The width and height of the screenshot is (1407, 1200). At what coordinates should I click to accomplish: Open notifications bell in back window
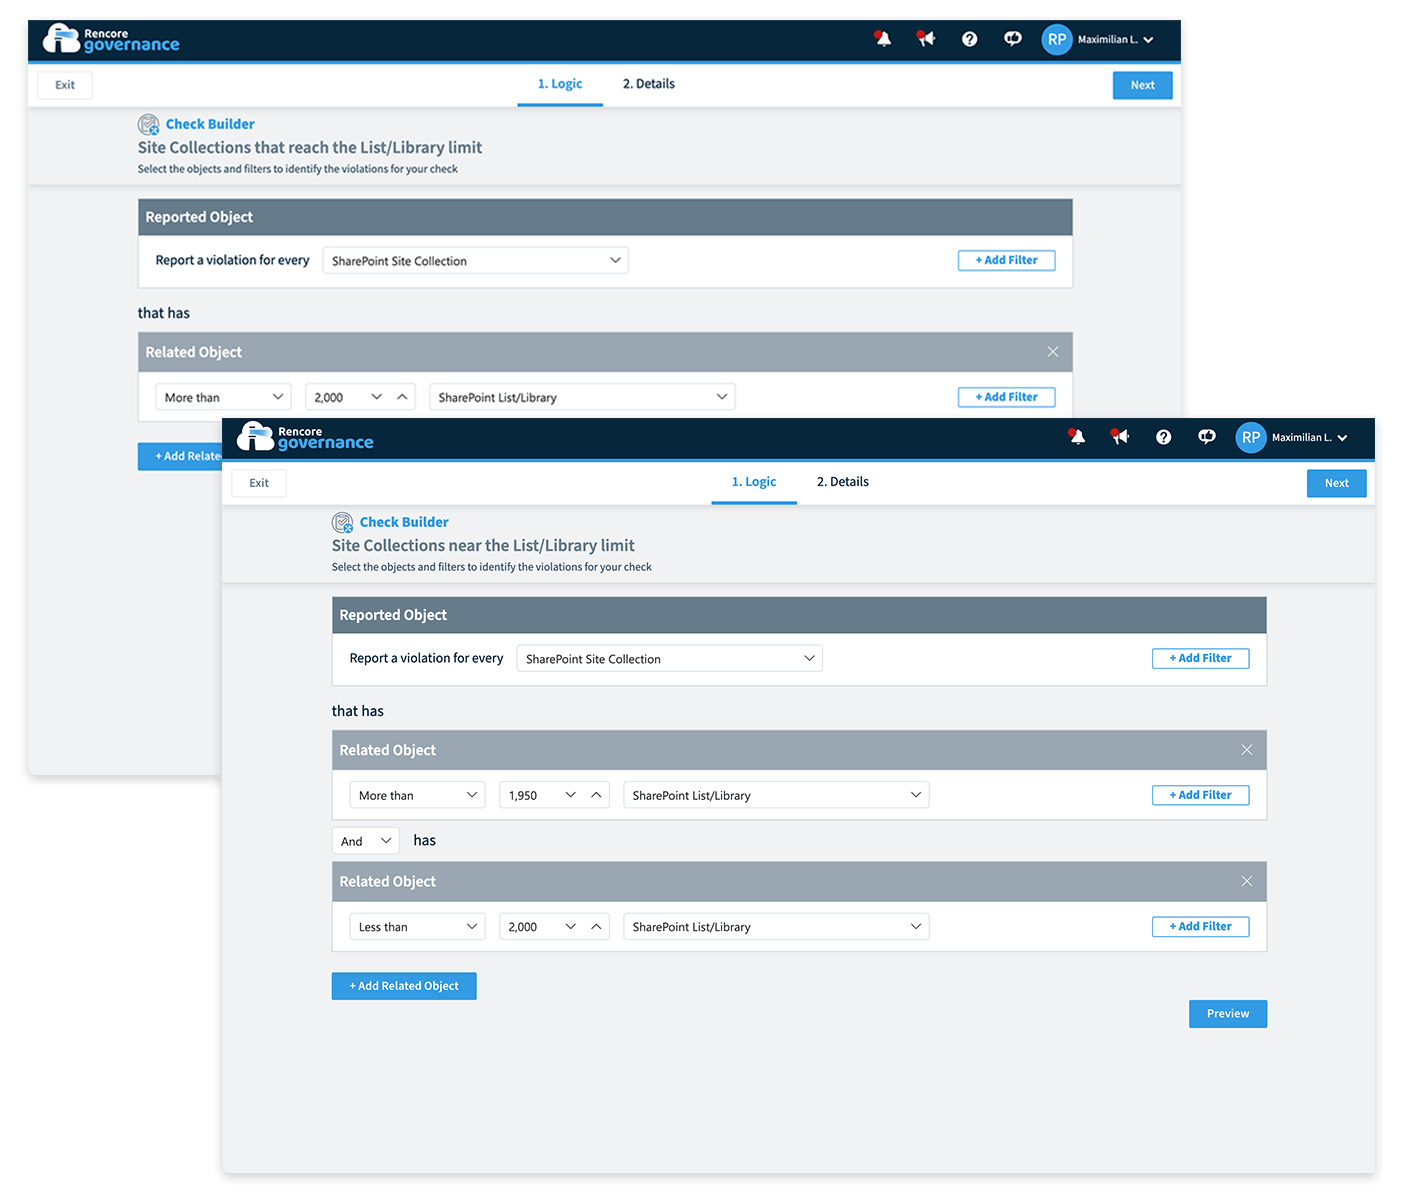883,39
